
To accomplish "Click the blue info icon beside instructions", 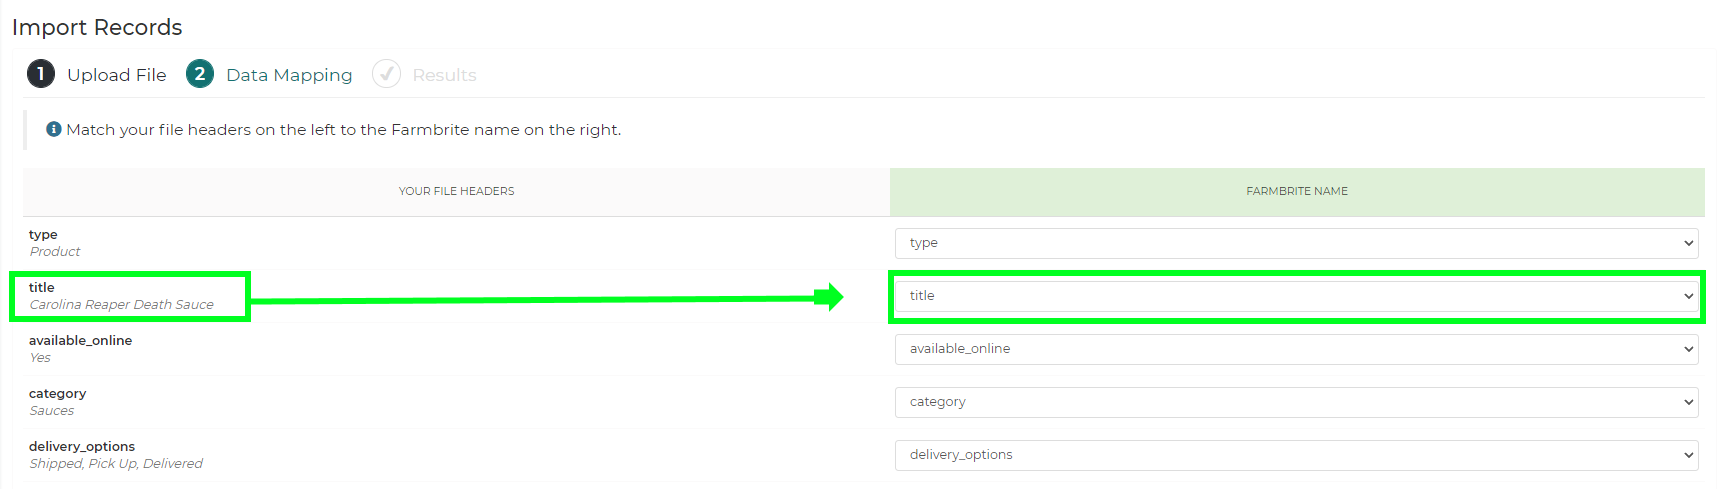I will coord(54,129).
